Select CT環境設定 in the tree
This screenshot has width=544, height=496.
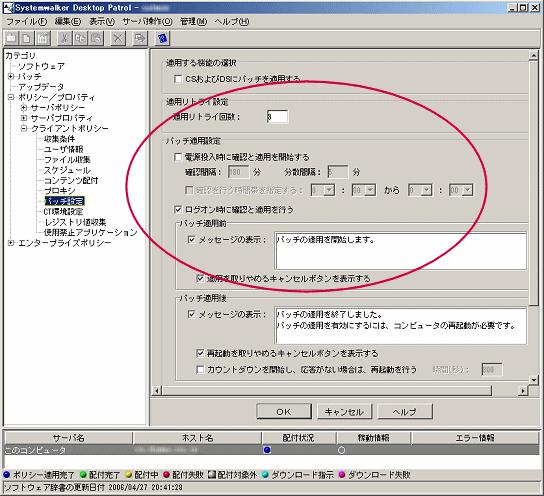[63, 212]
